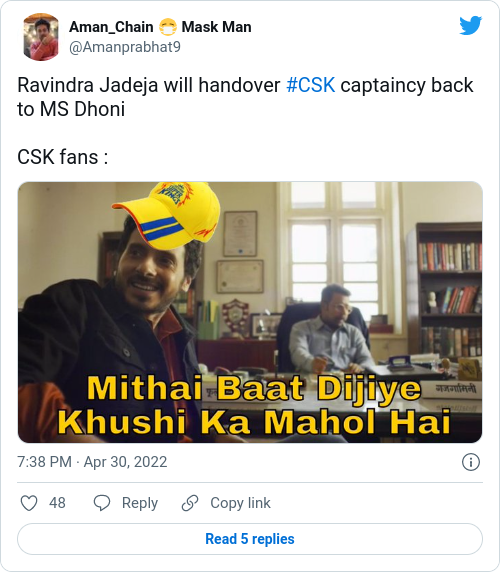Image resolution: width=500 pixels, height=572 pixels.
Task: Click the tweet text about Ravindra Jadeja
Action: 245,97
